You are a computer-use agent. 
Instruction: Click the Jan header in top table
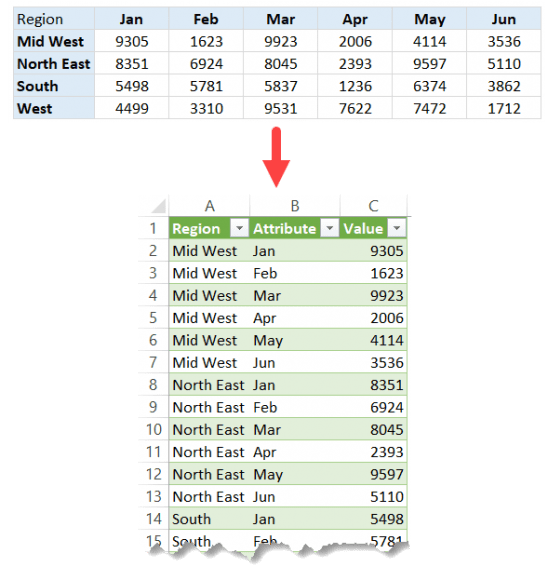coord(131,19)
